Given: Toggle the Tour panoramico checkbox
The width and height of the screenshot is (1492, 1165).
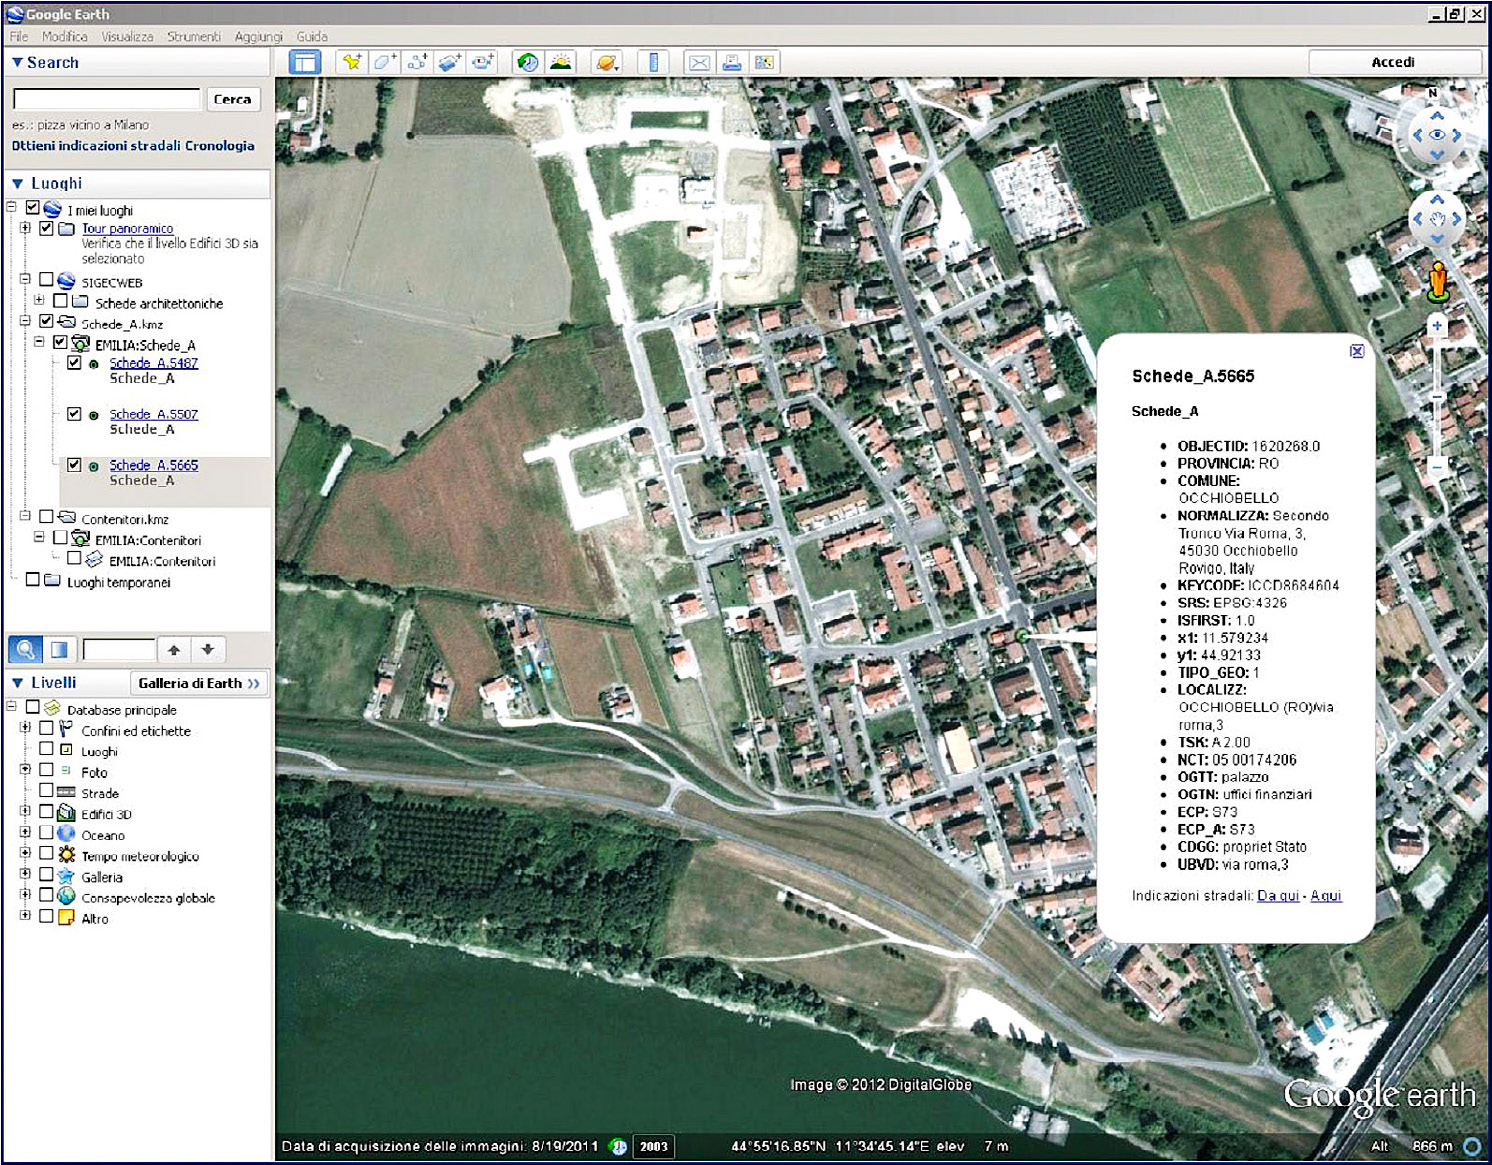Looking at the screenshot, I should tap(46, 228).
